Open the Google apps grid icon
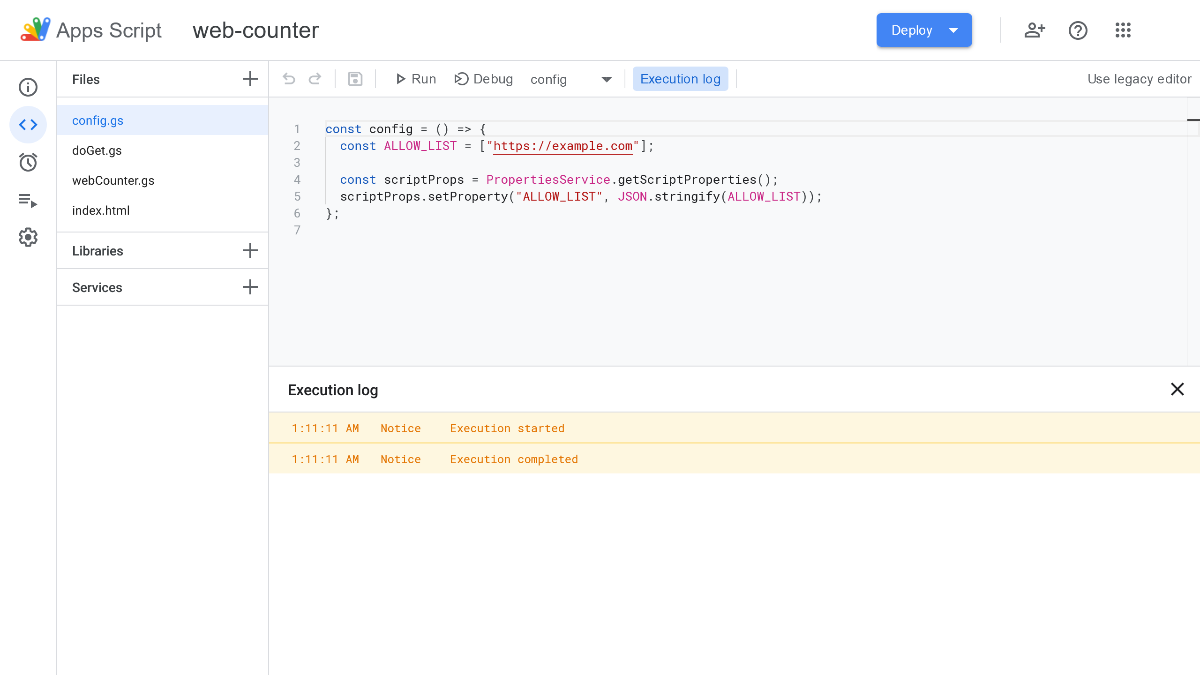The height and width of the screenshot is (675, 1200). click(1123, 30)
